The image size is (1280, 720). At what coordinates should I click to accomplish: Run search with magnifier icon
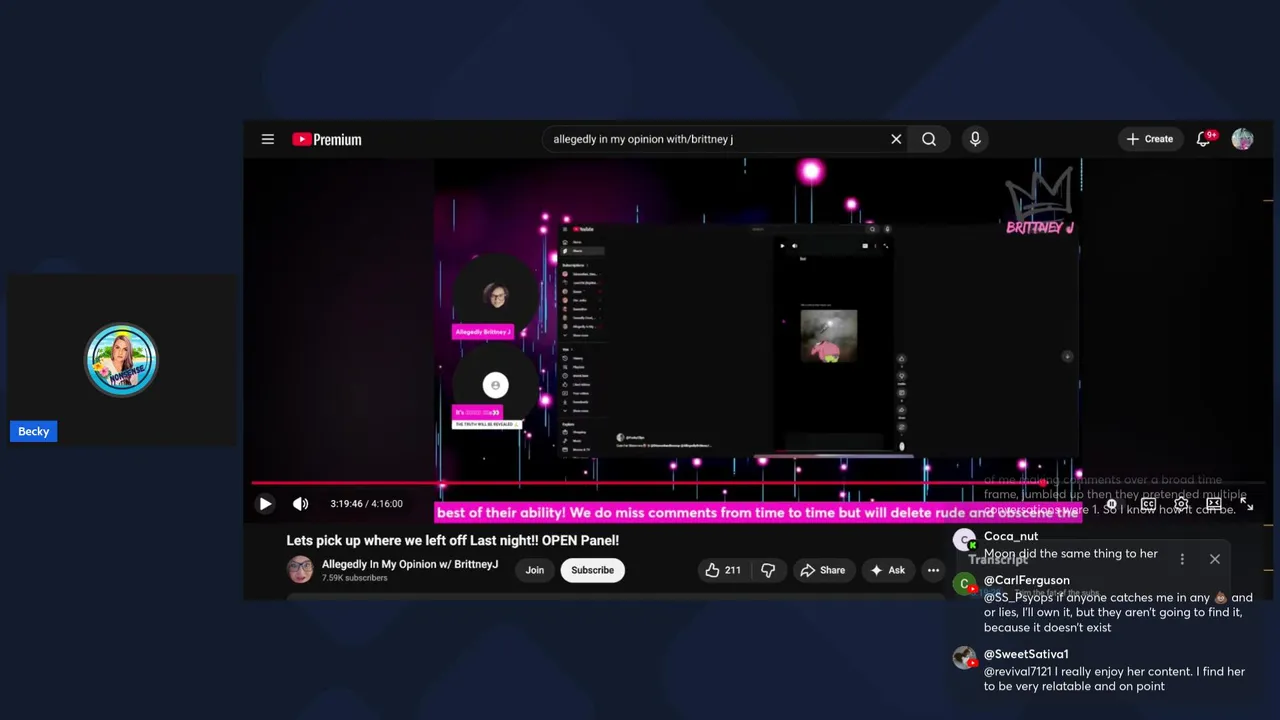pos(929,139)
